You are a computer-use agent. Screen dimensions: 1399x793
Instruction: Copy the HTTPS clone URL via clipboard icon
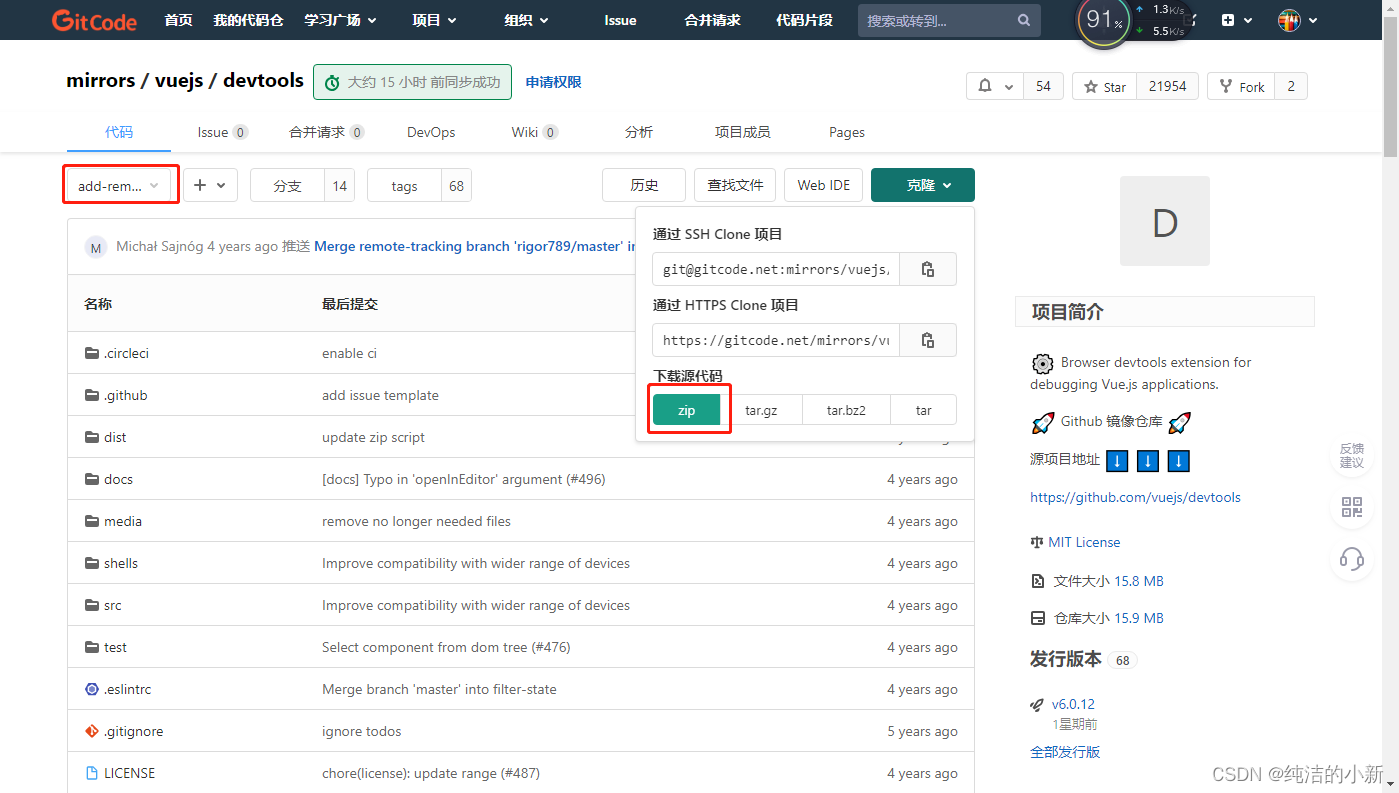(x=927, y=339)
